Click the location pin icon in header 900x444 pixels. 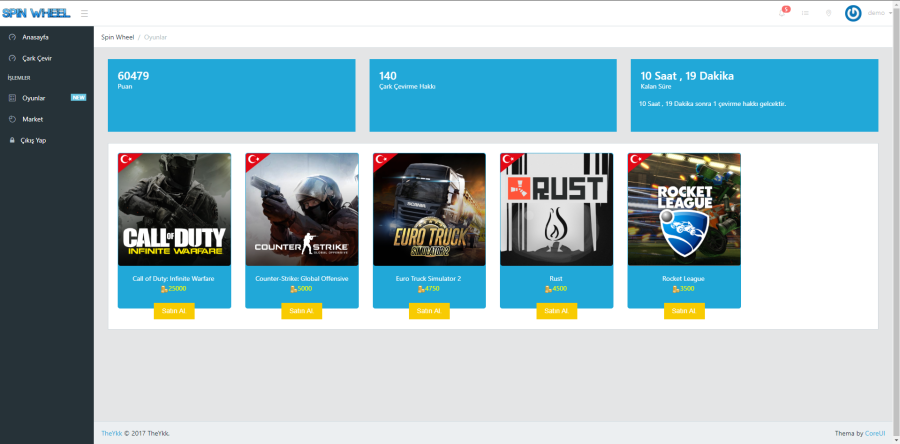pyautogui.click(x=828, y=13)
